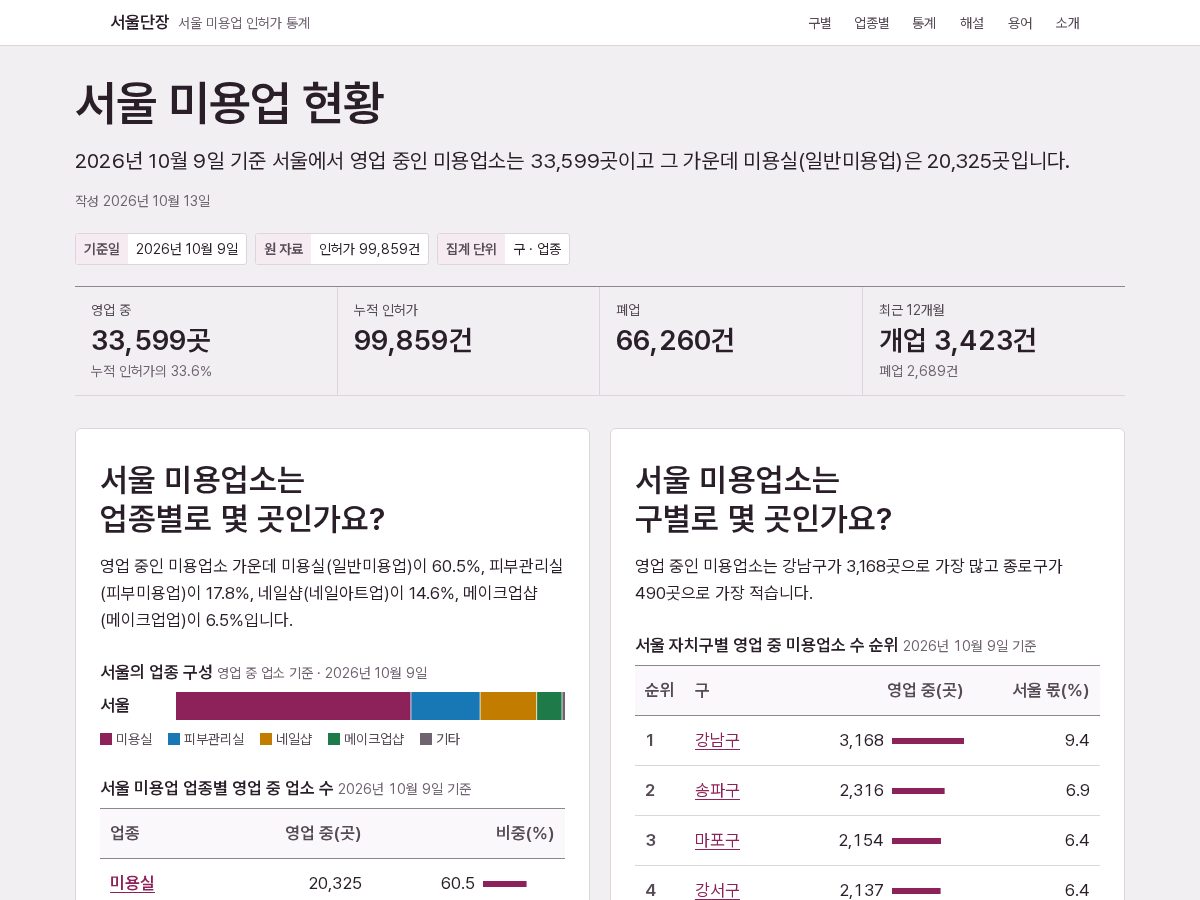
Task: Open the 미용실 category link in table
Action: 132,883
